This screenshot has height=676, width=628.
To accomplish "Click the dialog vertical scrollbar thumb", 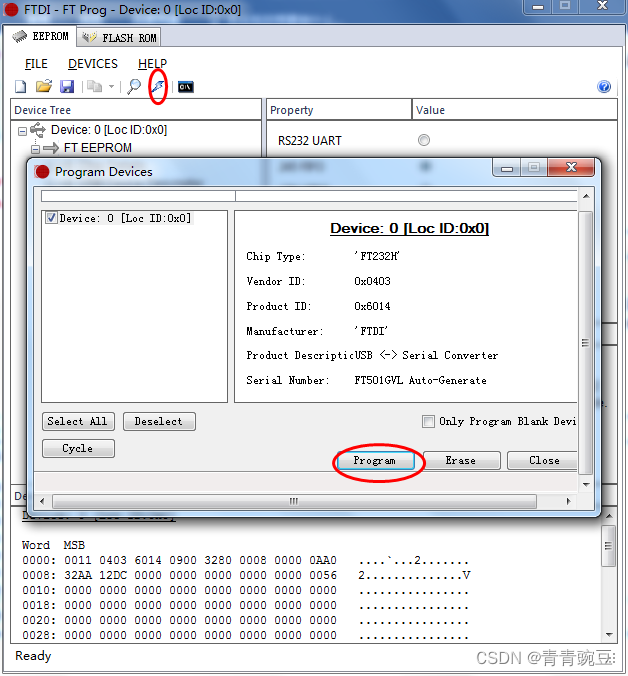I will click(585, 343).
